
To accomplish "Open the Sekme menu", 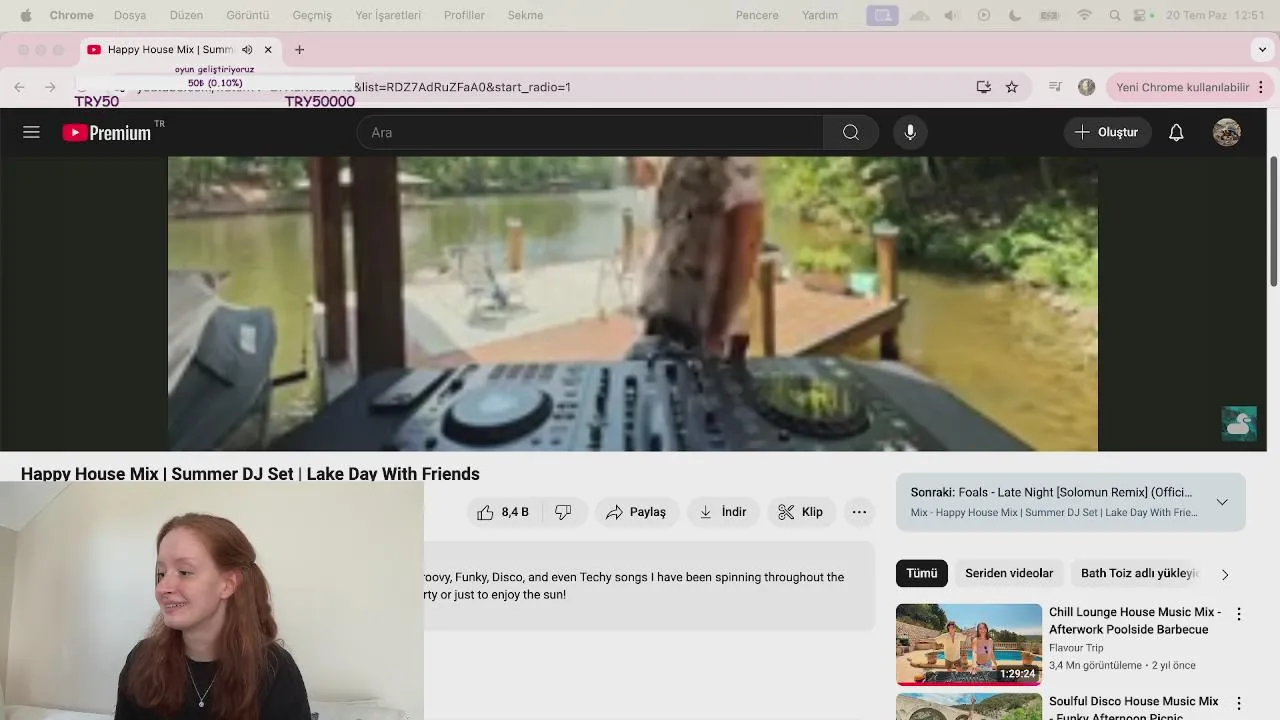I will pyautogui.click(x=525, y=15).
